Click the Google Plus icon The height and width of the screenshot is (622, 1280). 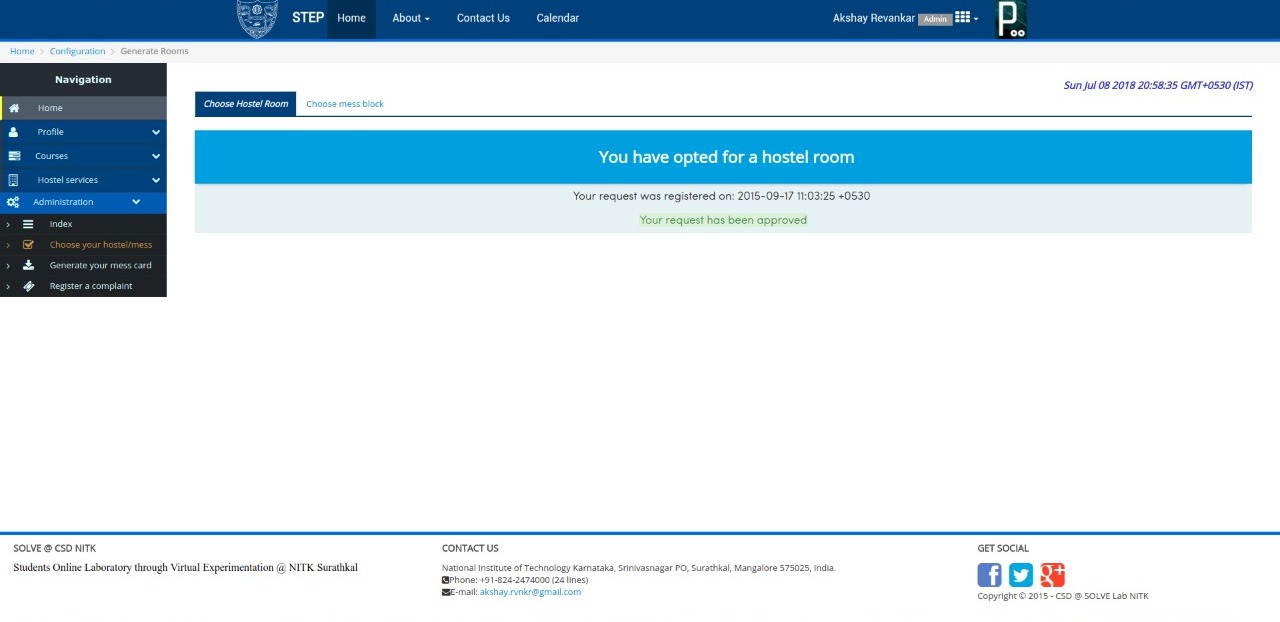(1052, 575)
